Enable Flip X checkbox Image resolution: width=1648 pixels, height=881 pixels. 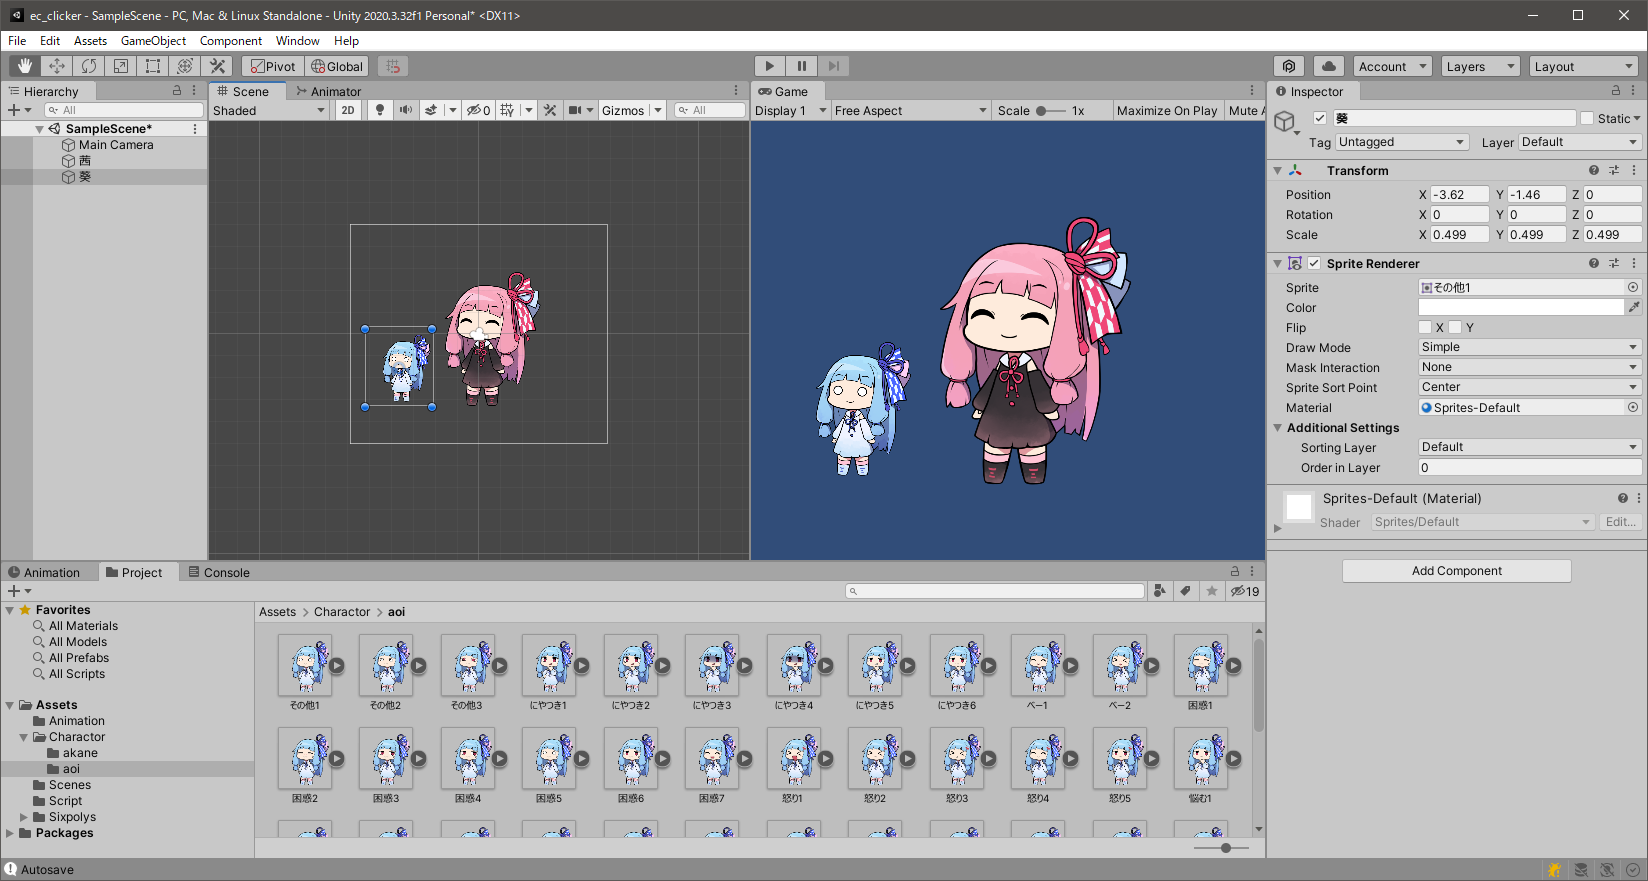click(1425, 327)
